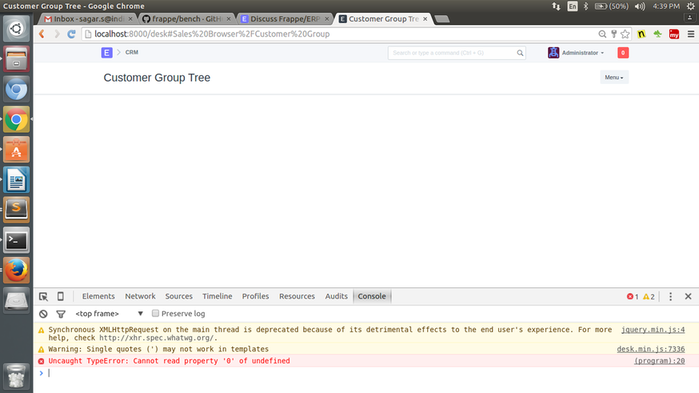Click the Uncaught TypeError error message
The image size is (699, 393).
click(169, 361)
